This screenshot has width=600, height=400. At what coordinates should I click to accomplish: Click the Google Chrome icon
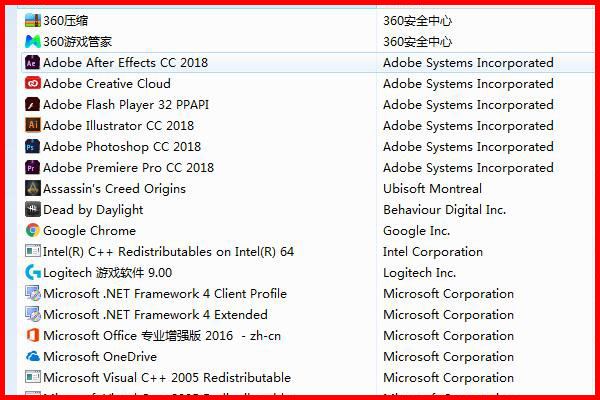point(33,230)
